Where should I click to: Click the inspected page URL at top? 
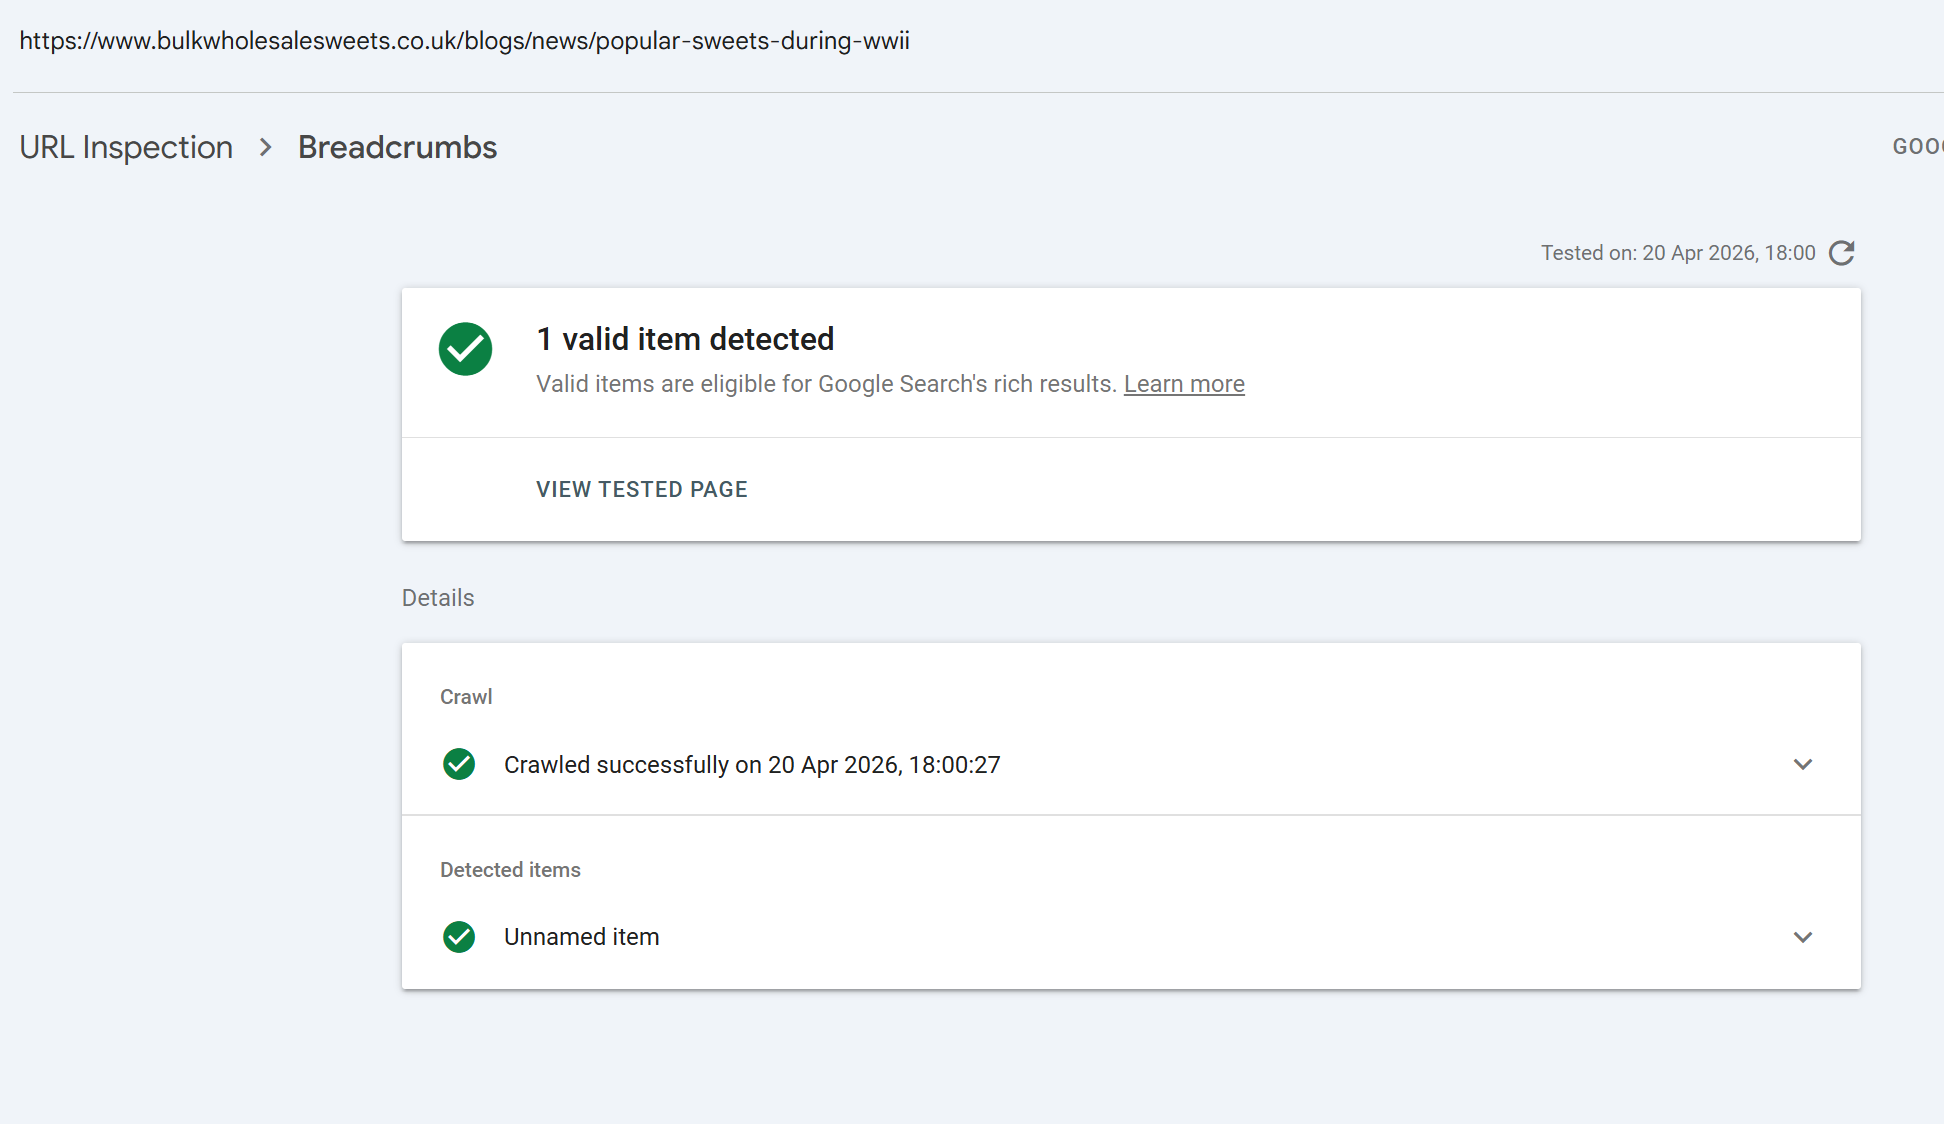[464, 41]
